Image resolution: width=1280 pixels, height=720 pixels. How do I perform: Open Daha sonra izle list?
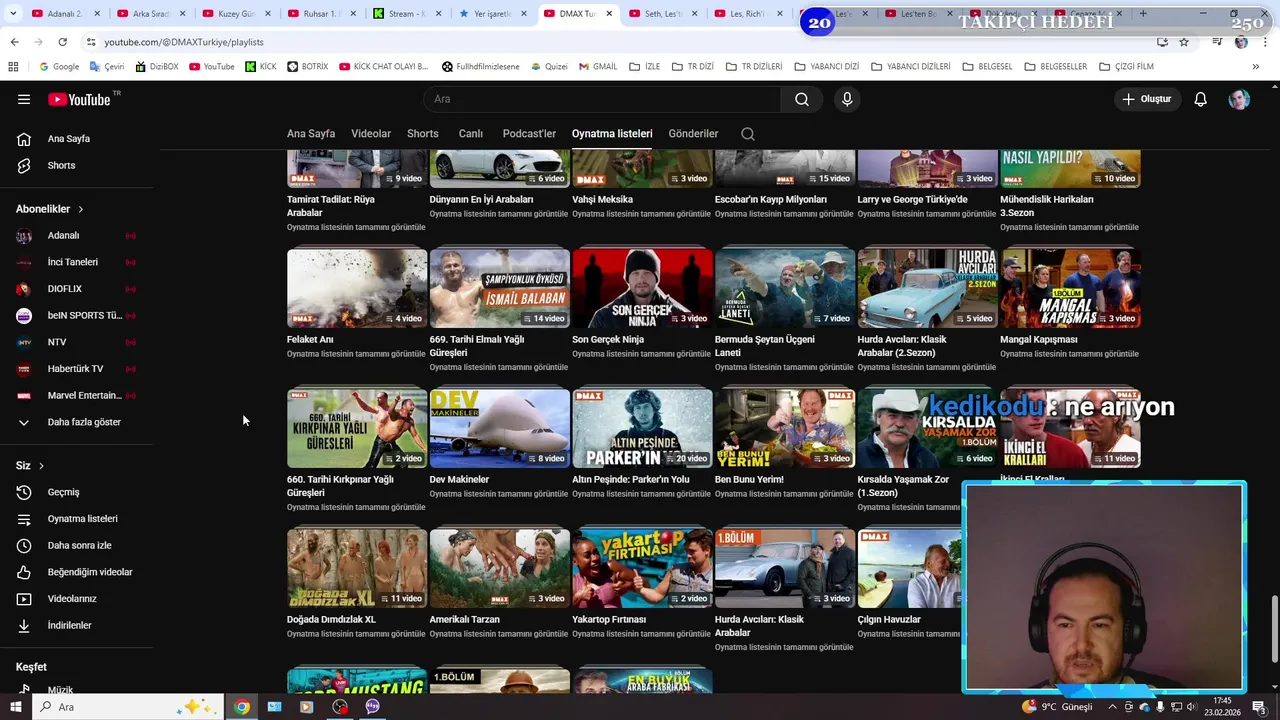tap(80, 545)
